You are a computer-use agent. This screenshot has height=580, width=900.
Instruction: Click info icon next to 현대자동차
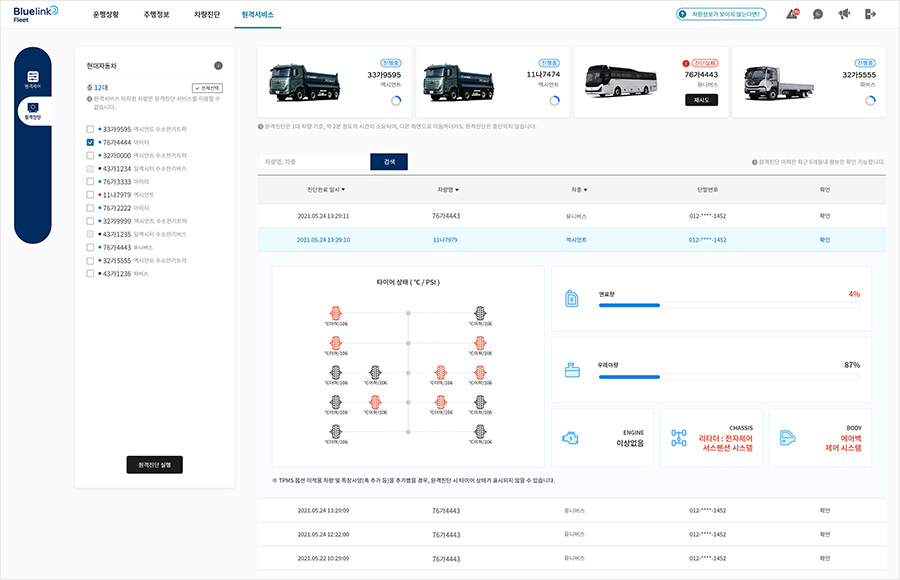tap(218, 66)
